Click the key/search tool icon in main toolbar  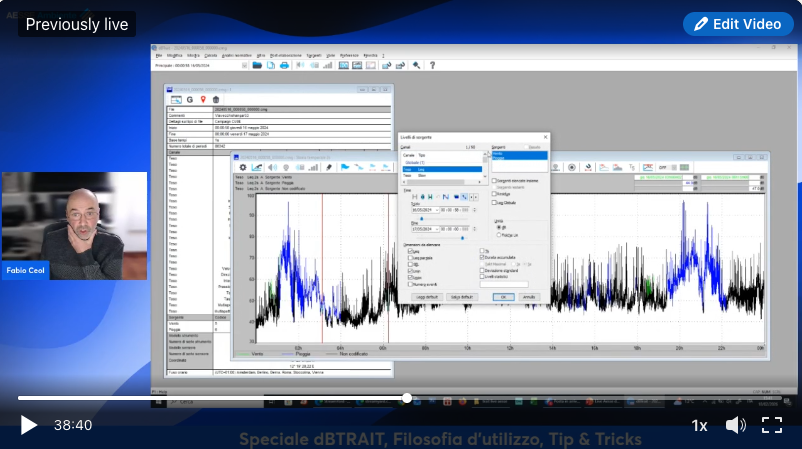pos(416,65)
